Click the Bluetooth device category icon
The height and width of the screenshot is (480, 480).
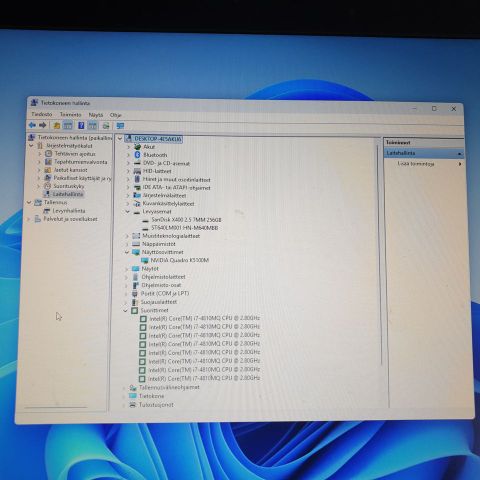pos(137,155)
